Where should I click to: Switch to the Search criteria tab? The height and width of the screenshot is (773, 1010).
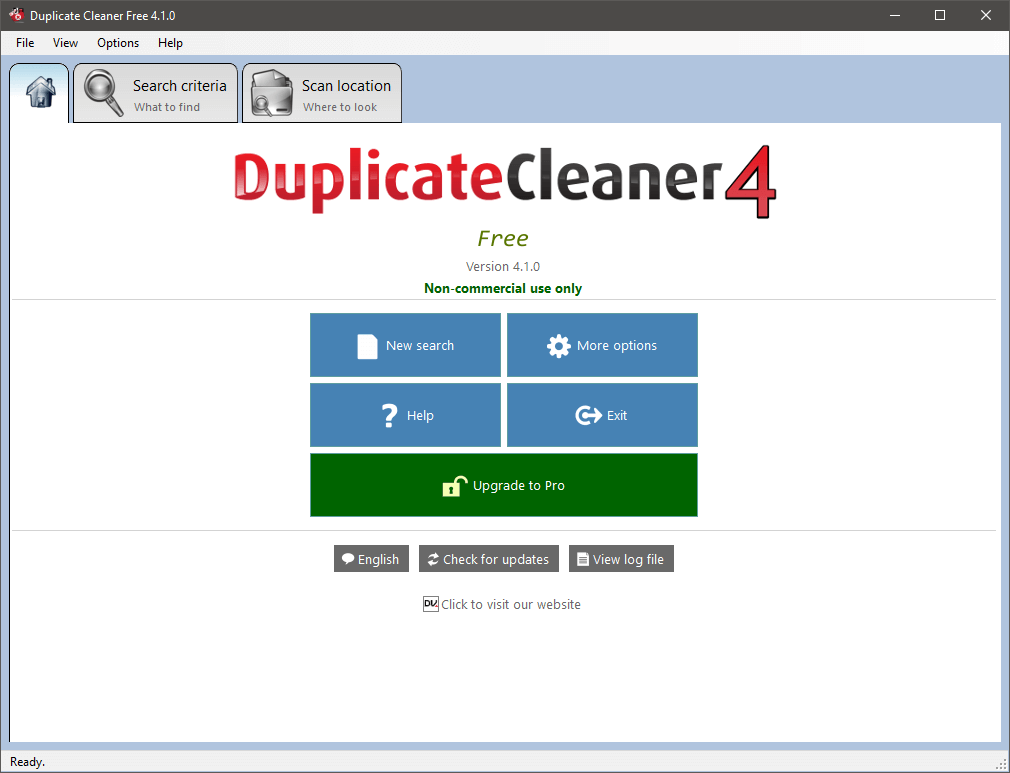tap(155, 93)
